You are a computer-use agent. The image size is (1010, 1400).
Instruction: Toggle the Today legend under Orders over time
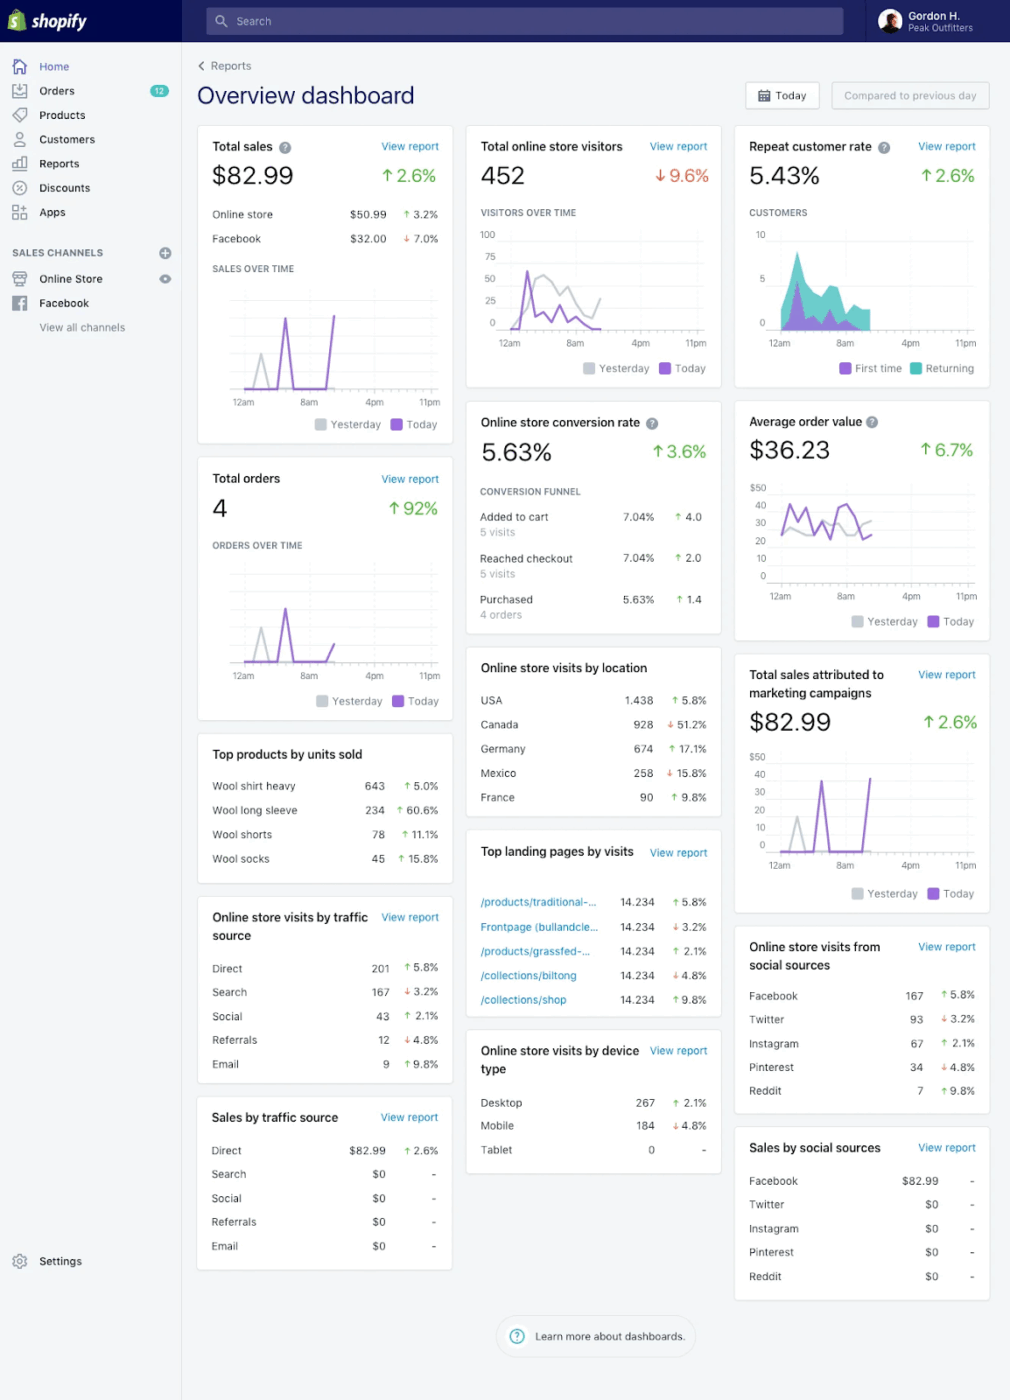pos(415,701)
